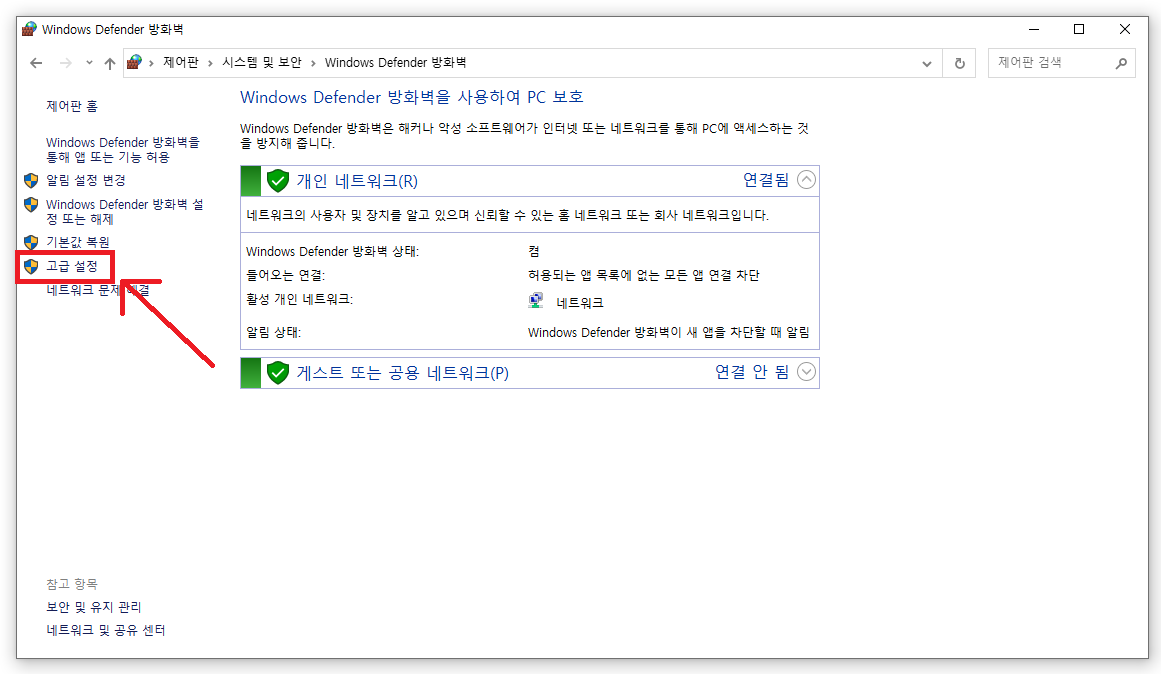Go up one level with up arrow
This screenshot has width=1161, height=674.
110,63
